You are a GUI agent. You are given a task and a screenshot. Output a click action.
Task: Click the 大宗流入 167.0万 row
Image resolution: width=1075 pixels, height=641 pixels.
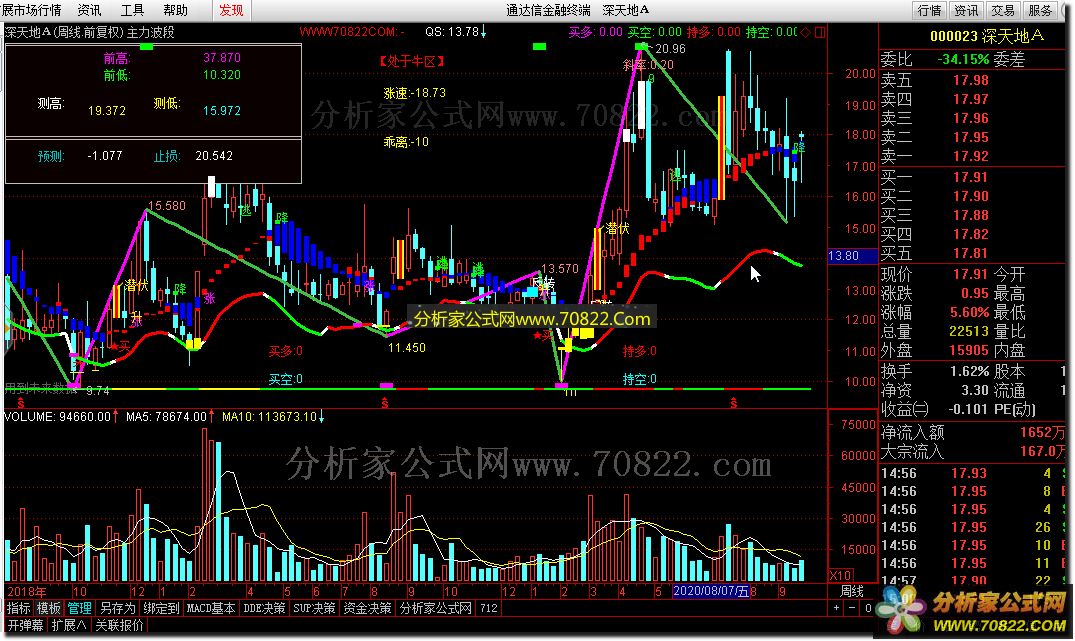[x=974, y=451]
